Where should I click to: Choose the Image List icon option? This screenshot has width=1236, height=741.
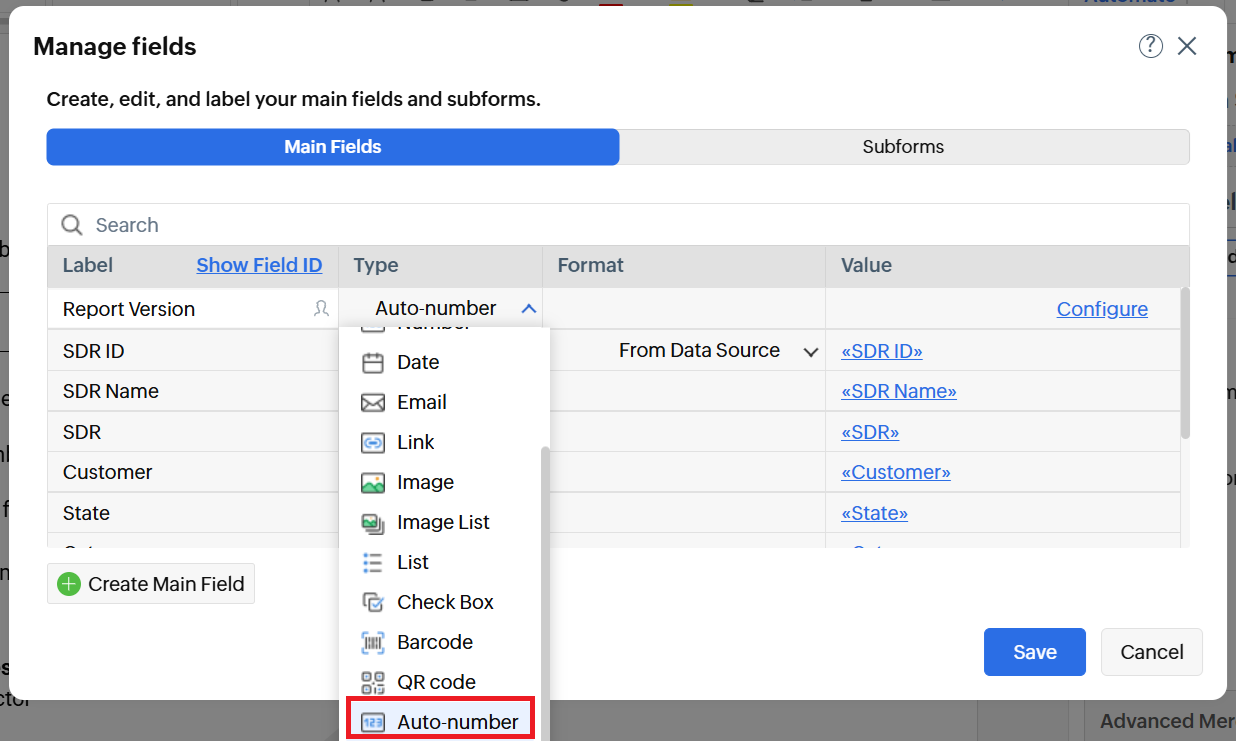pos(373,522)
